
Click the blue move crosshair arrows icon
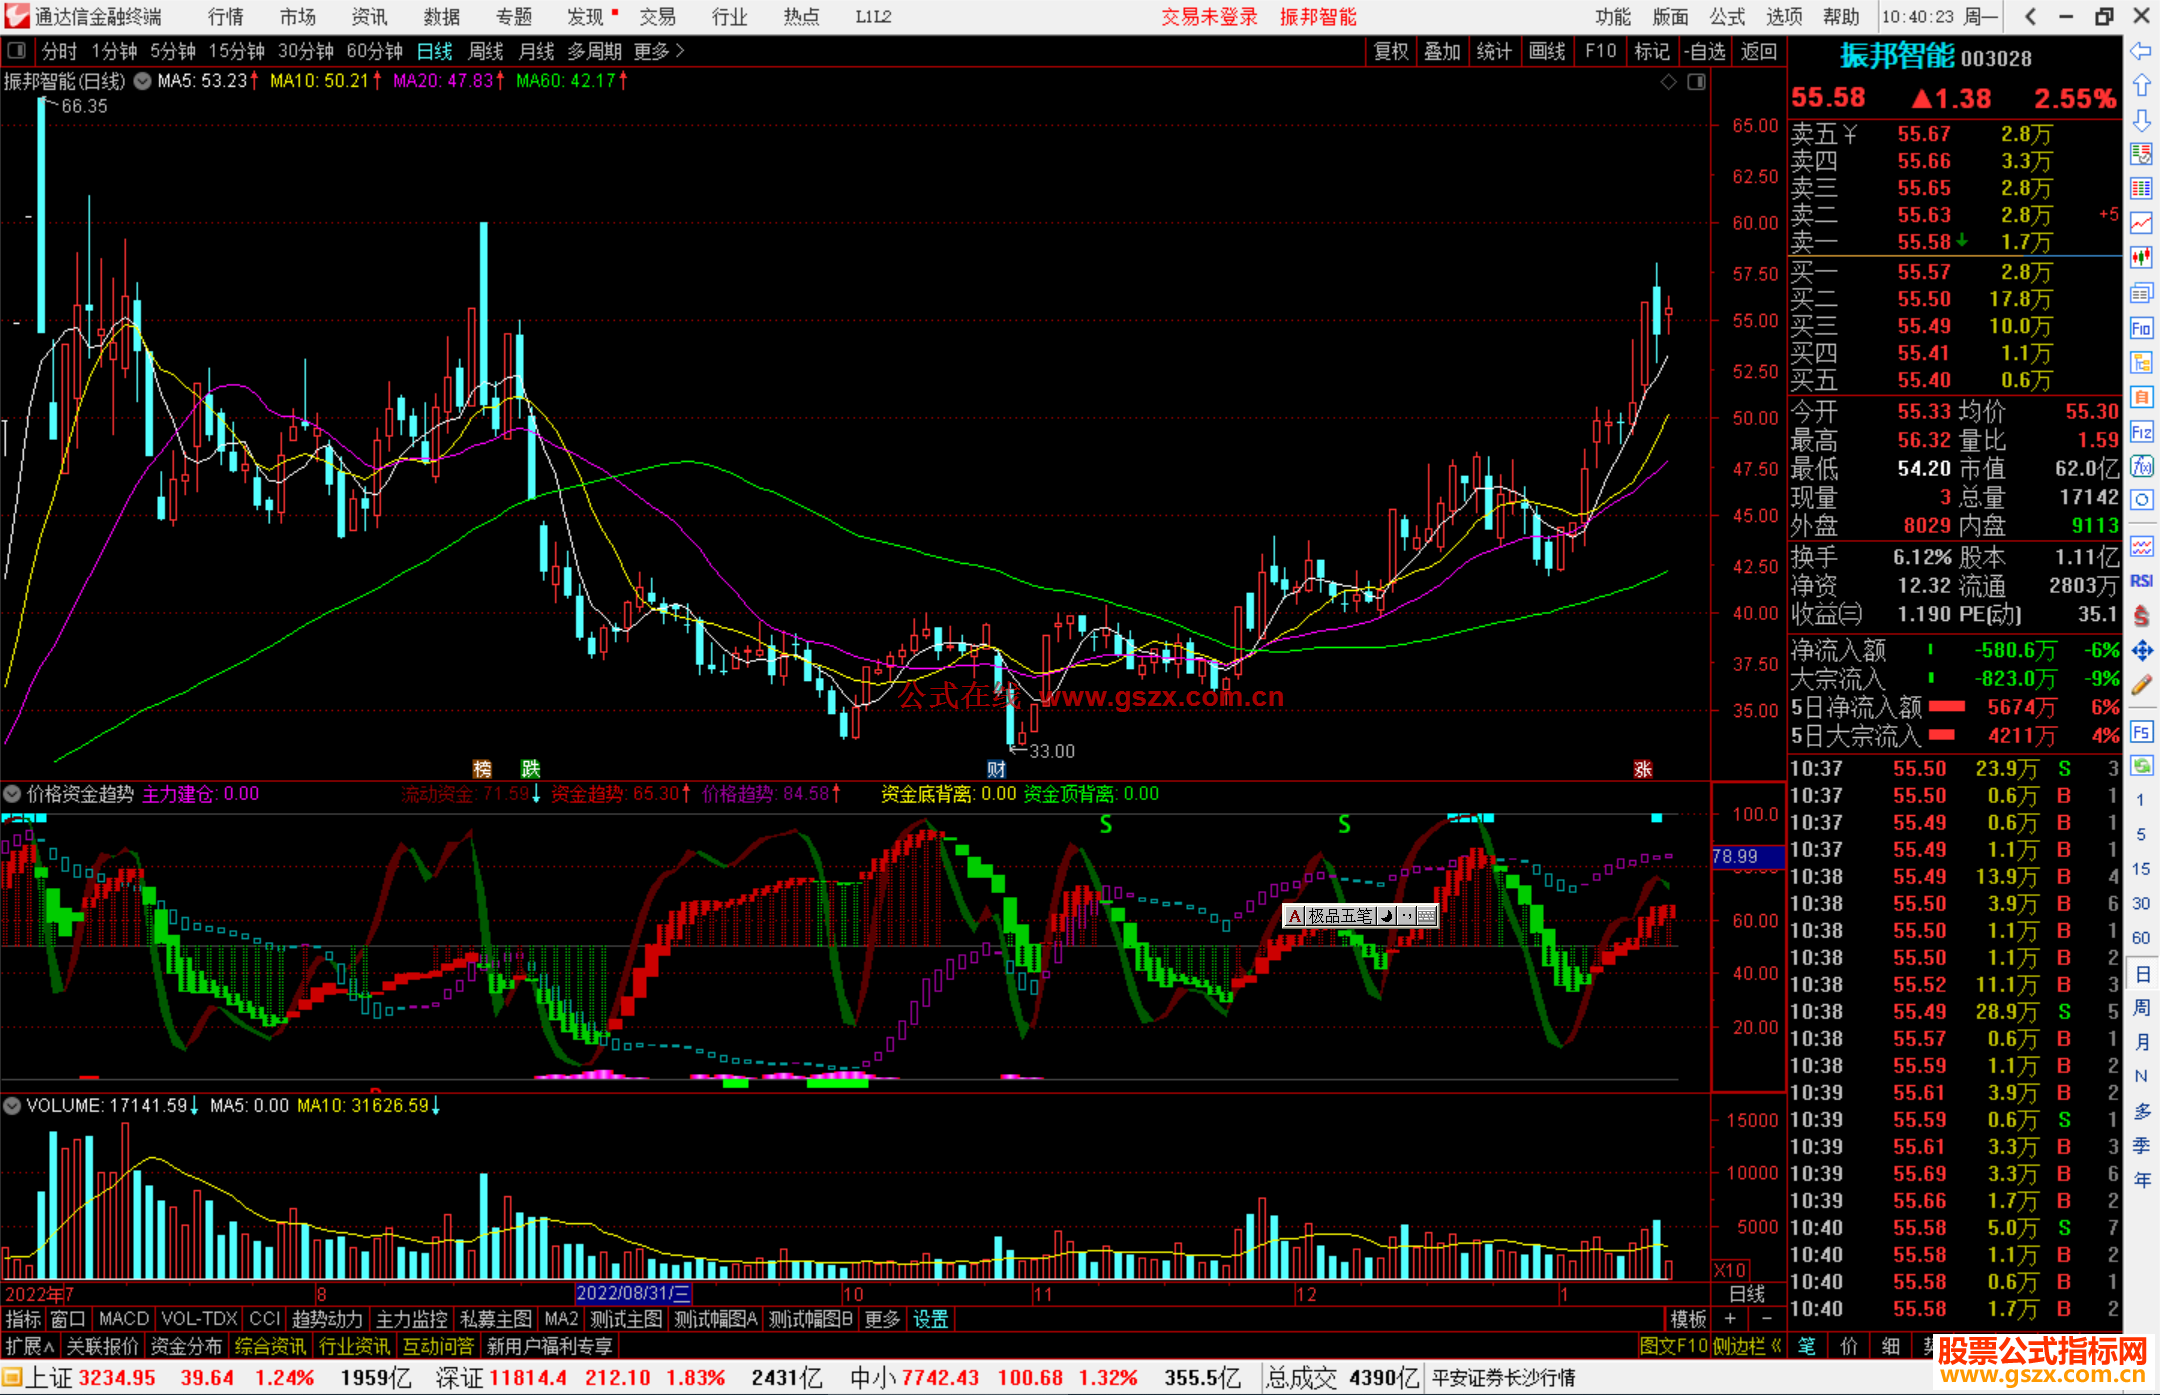click(2141, 651)
